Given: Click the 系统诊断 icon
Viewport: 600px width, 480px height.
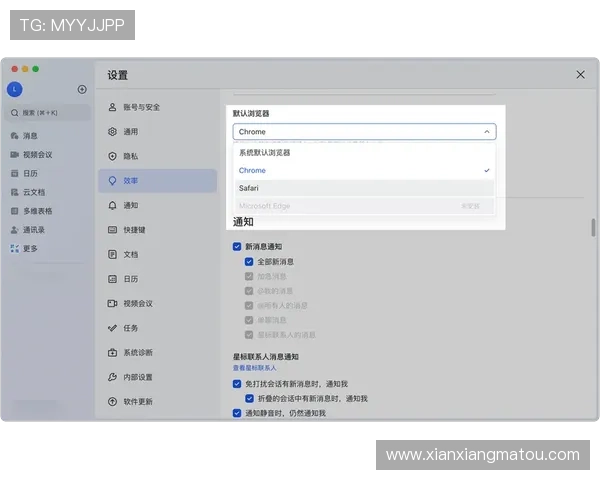Looking at the screenshot, I should pyautogui.click(x=112, y=353).
